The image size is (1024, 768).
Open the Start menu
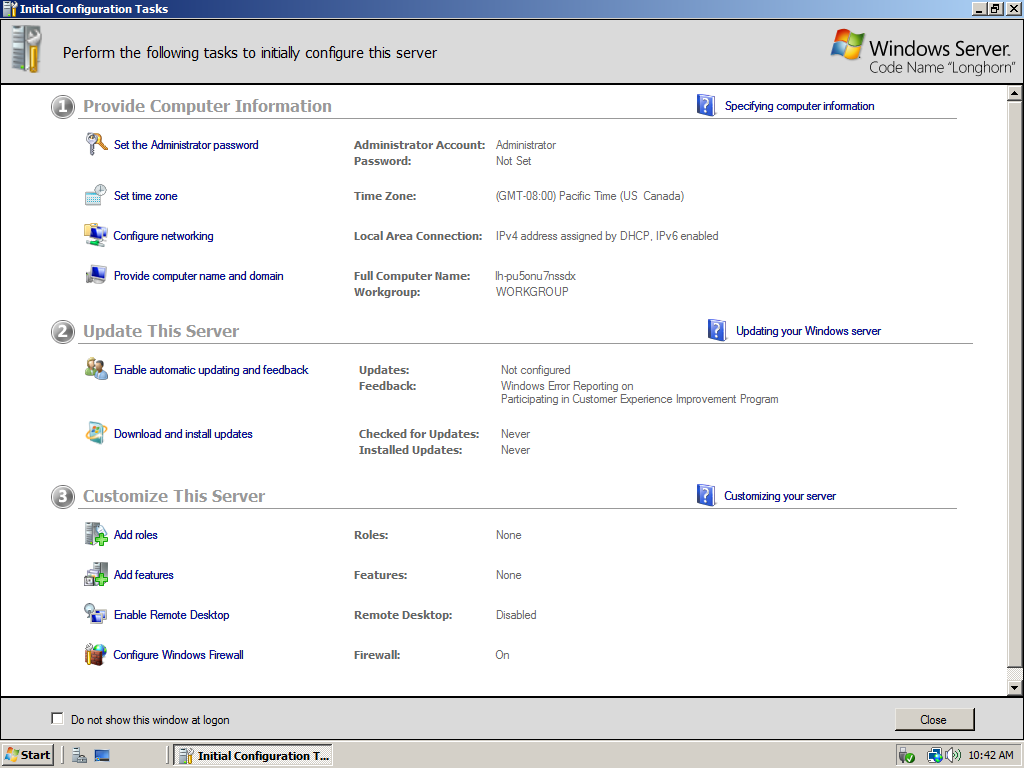coord(28,755)
